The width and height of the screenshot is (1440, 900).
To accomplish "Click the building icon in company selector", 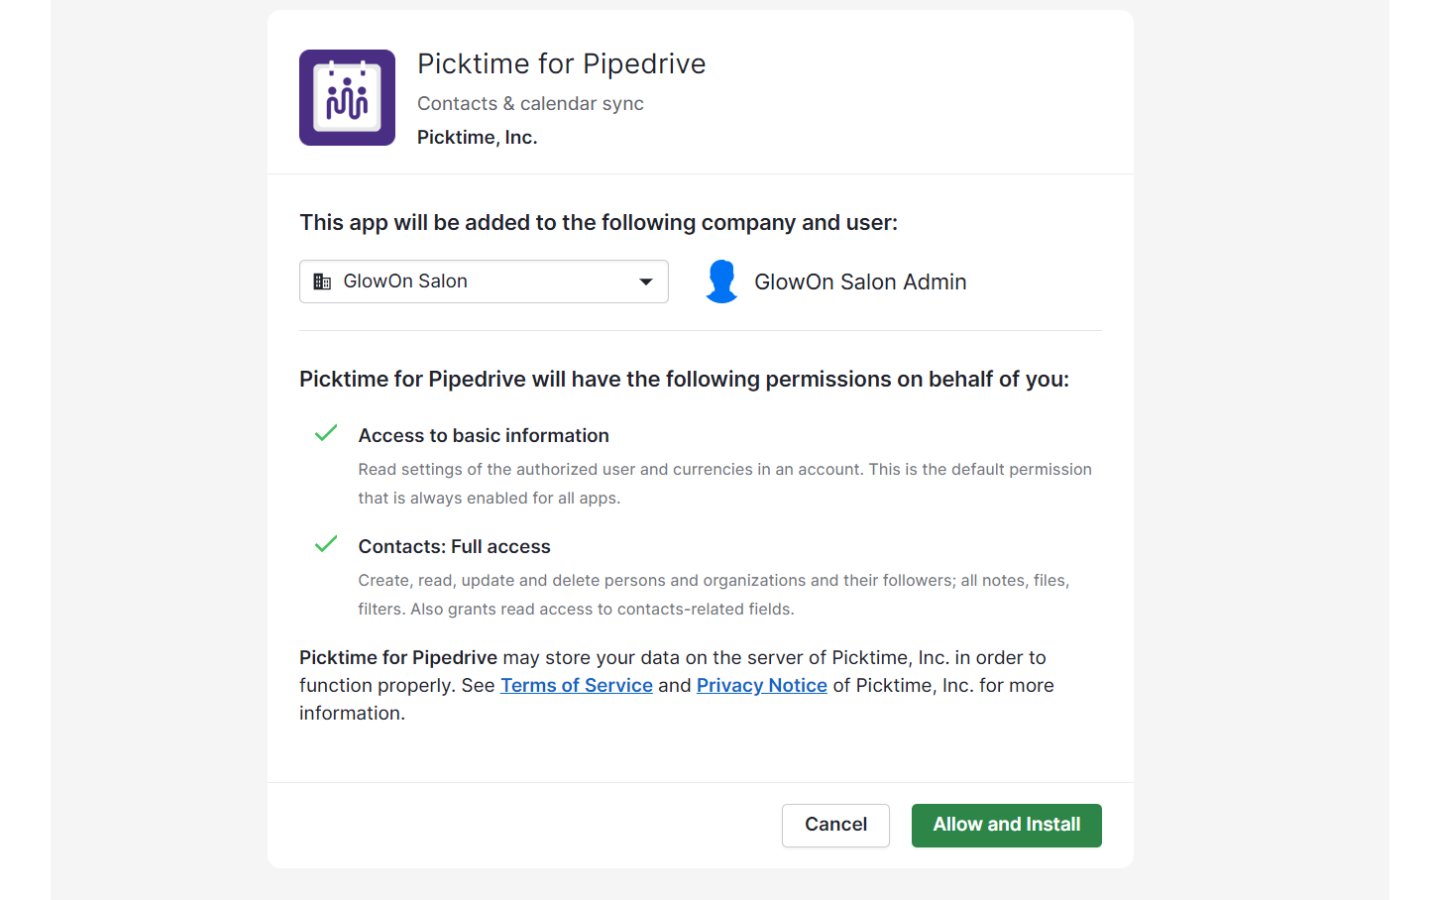I will [322, 282].
